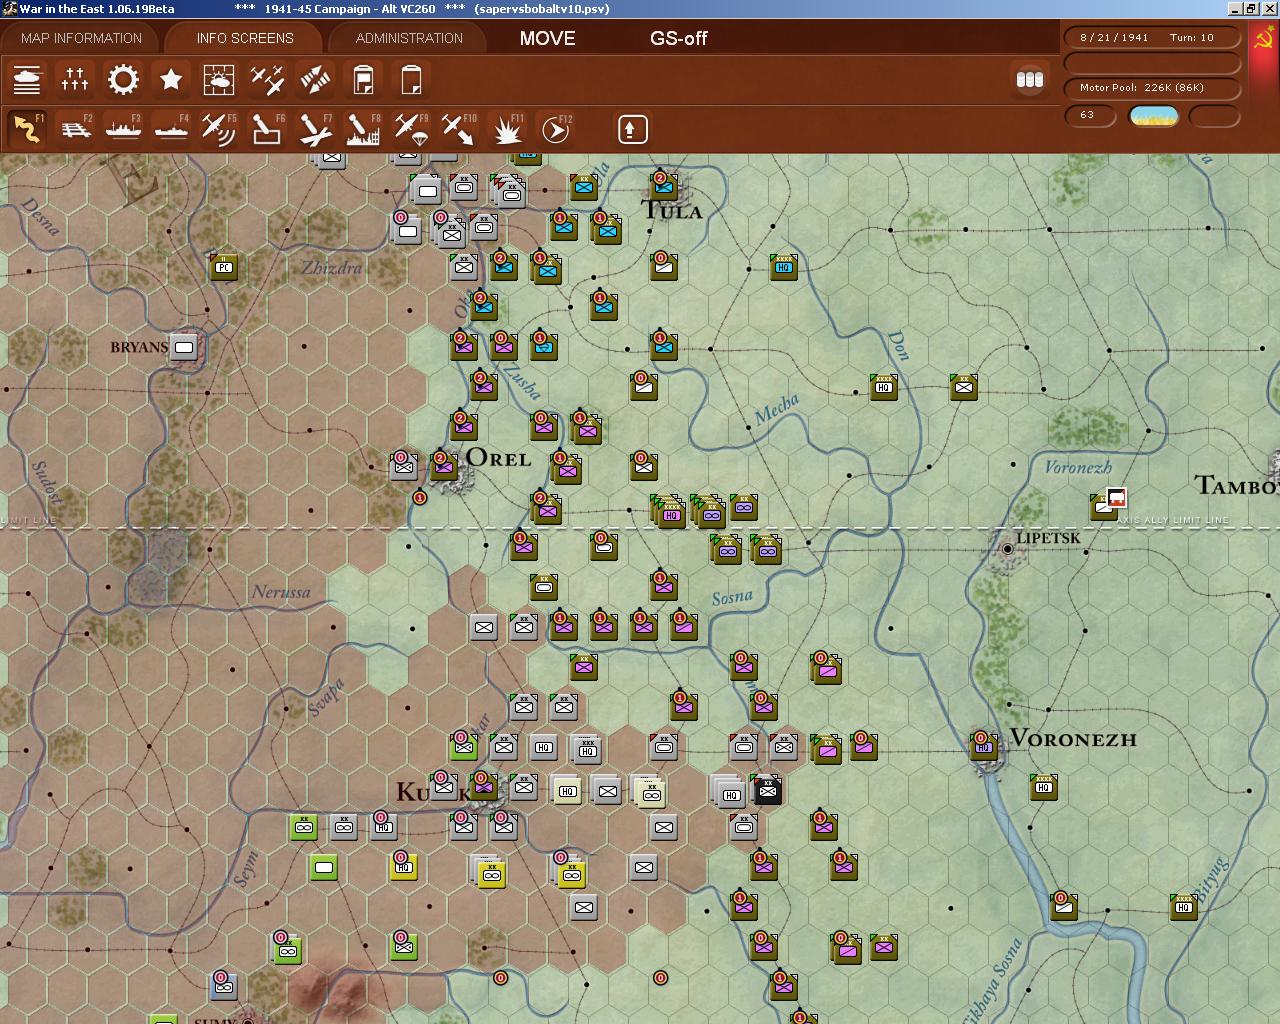Viewport: 1280px width, 1024px height.
Task: Select the F10 air transfer icon
Action: [459, 129]
